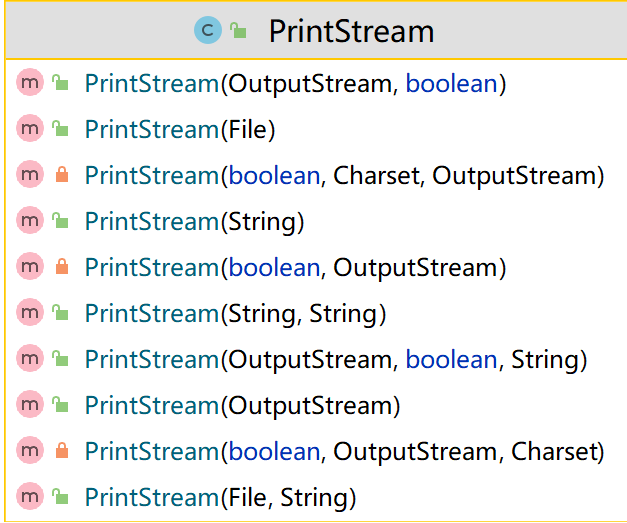
Task: Select PrintStream(boolean, OutputStream) constructor
Action: click(295, 268)
